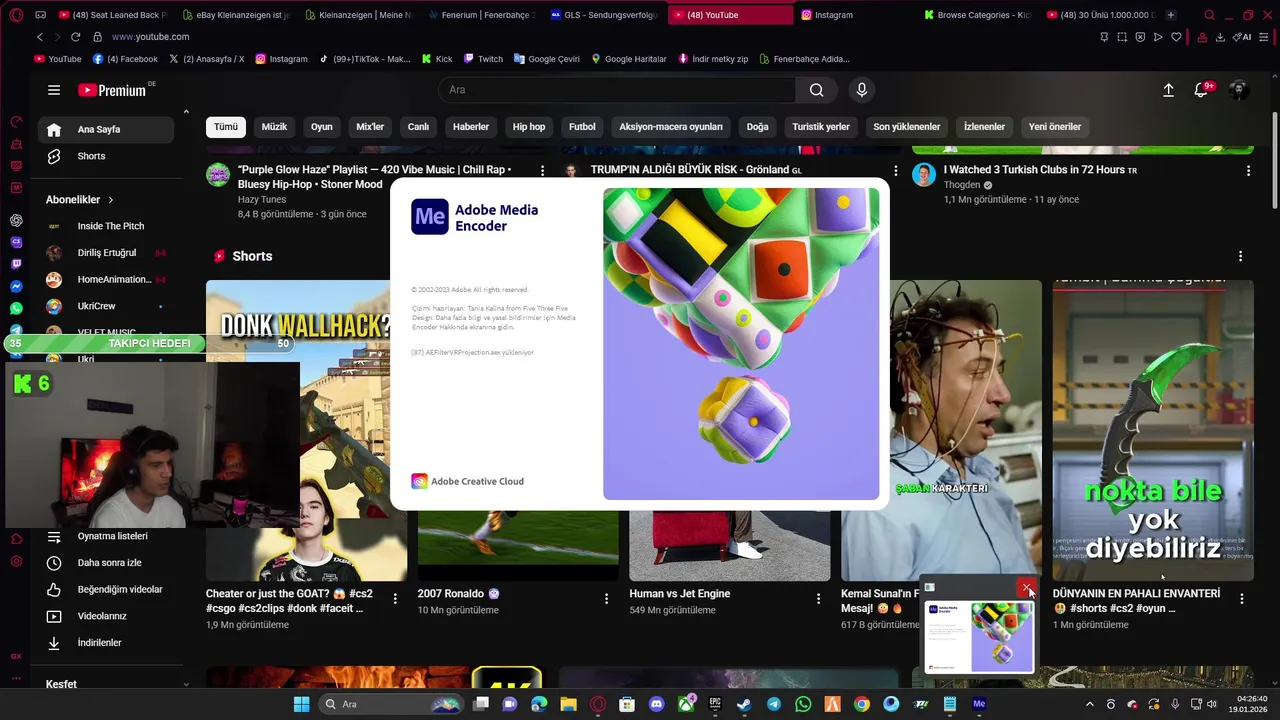This screenshot has width=1280, height=720.
Task: Expand the Abonelikler subscriptions chevron
Action: pyautogui.click(x=110, y=200)
